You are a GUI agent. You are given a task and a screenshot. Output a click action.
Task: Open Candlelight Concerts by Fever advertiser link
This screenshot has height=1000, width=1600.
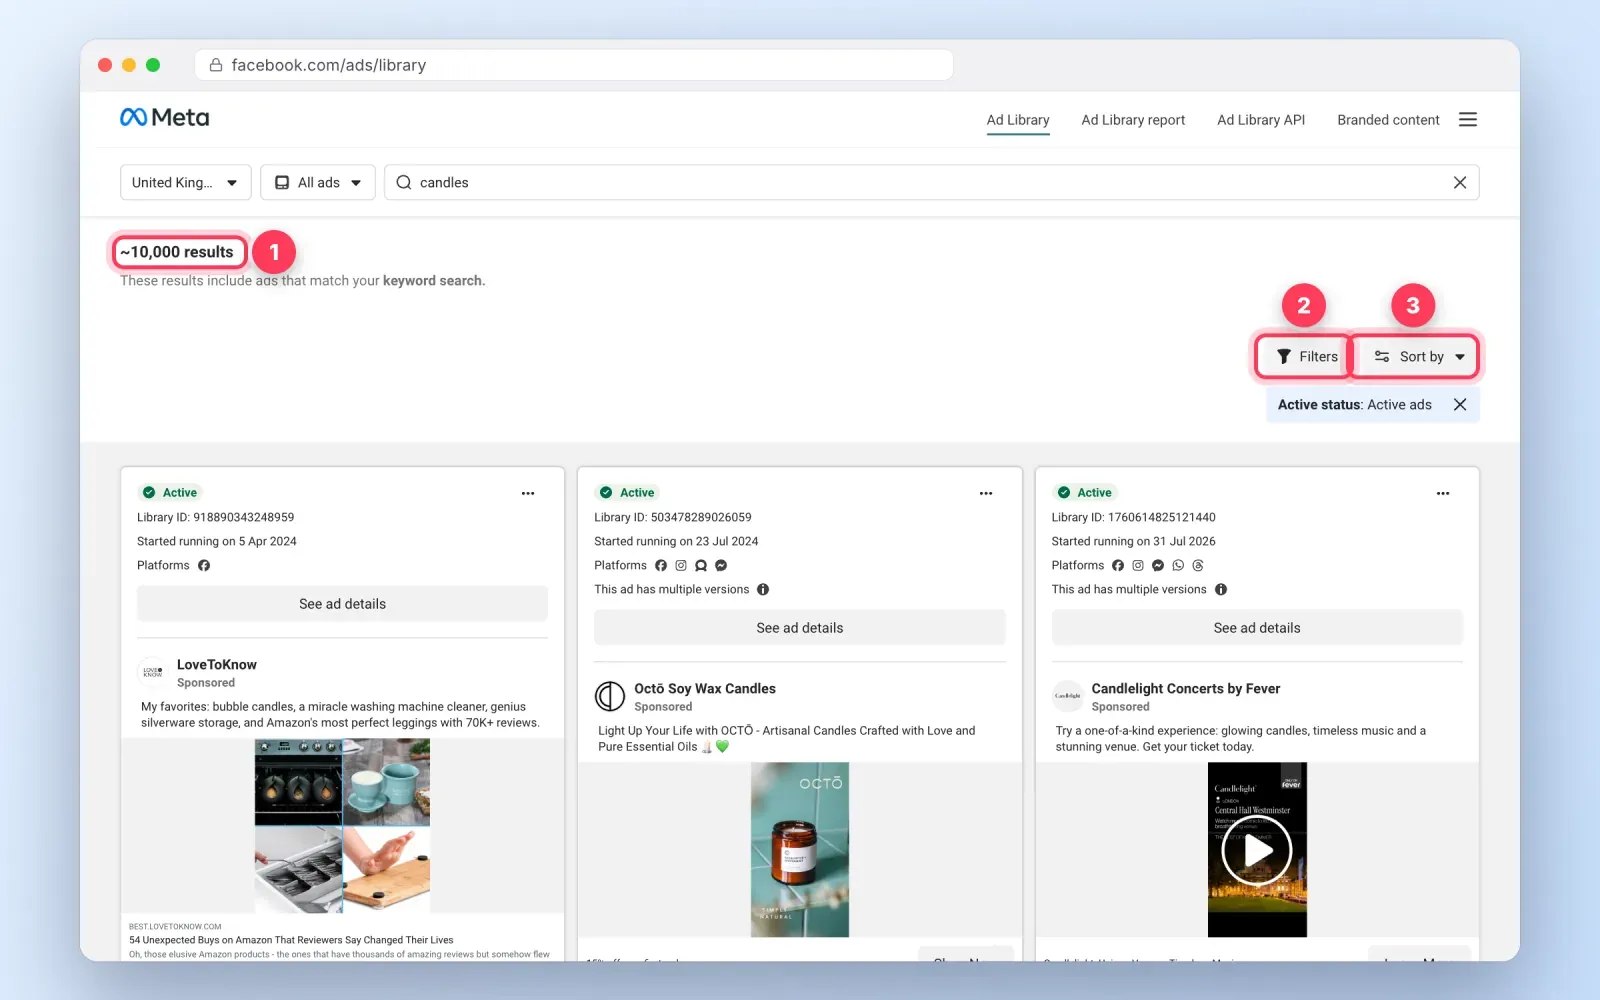1186,688
